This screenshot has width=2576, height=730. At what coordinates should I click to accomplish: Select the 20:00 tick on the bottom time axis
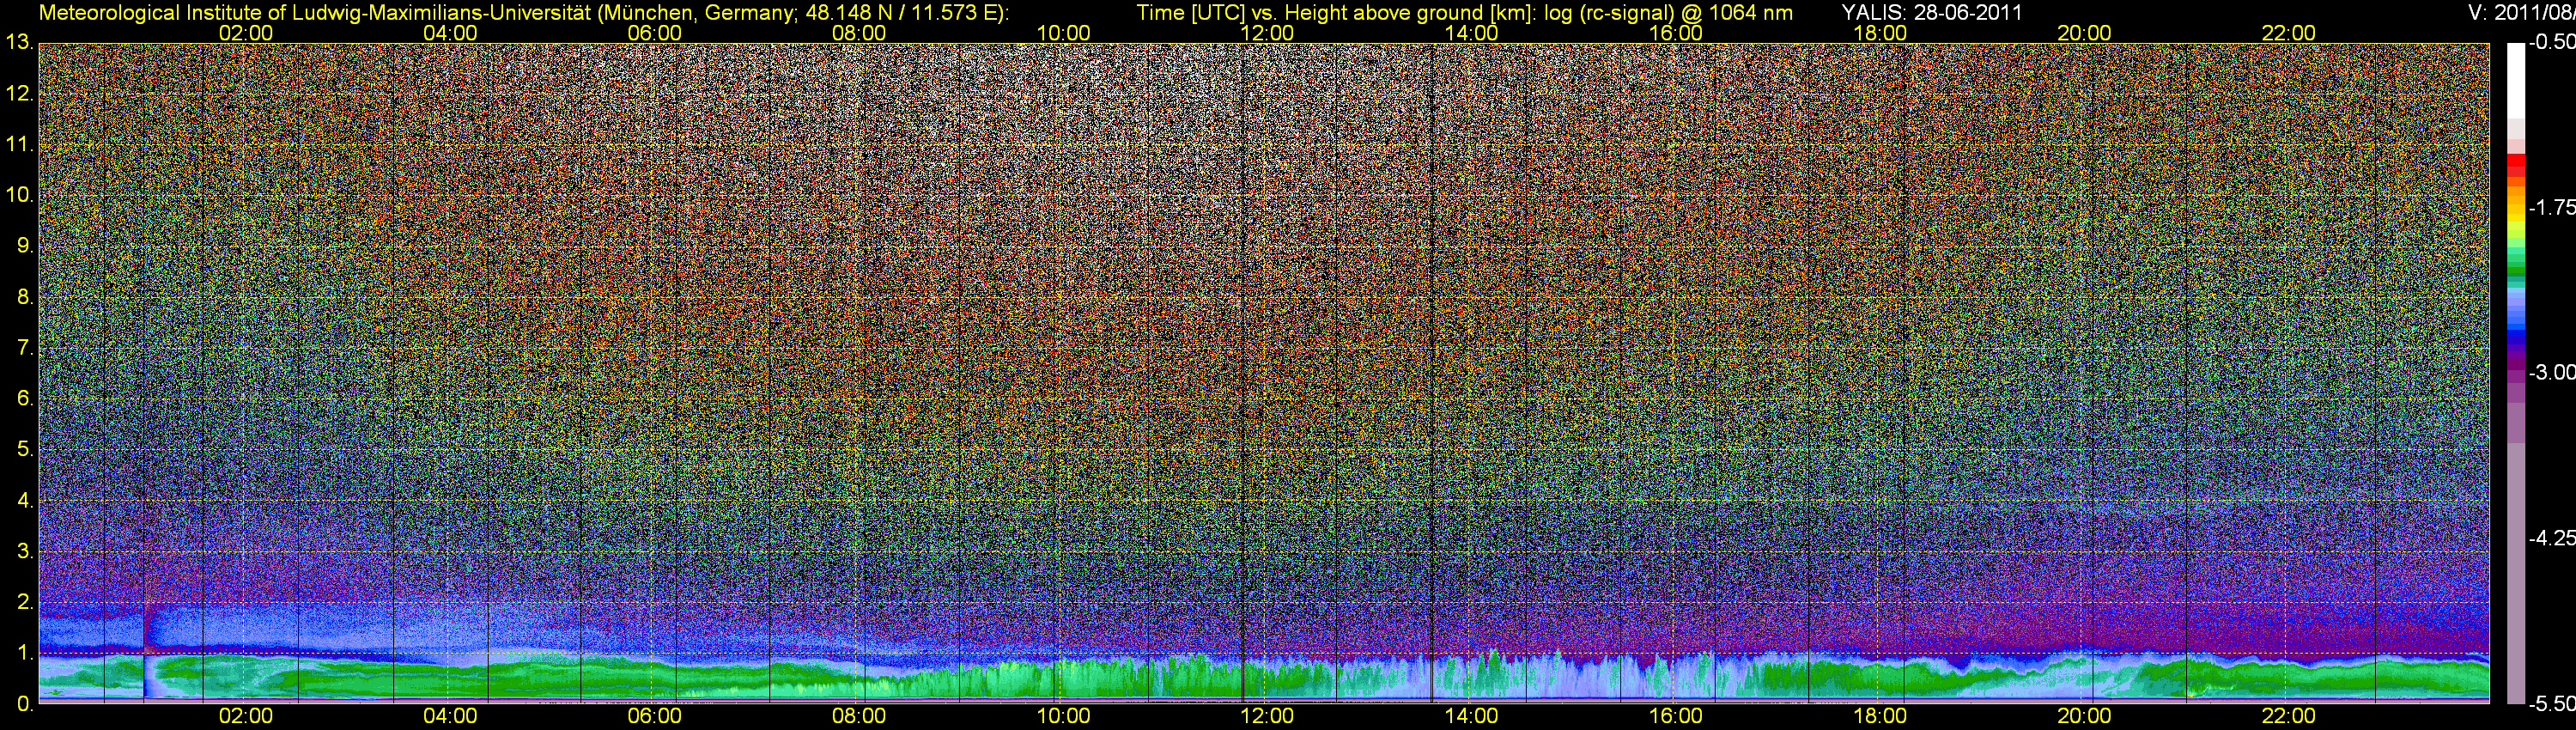(2084, 716)
